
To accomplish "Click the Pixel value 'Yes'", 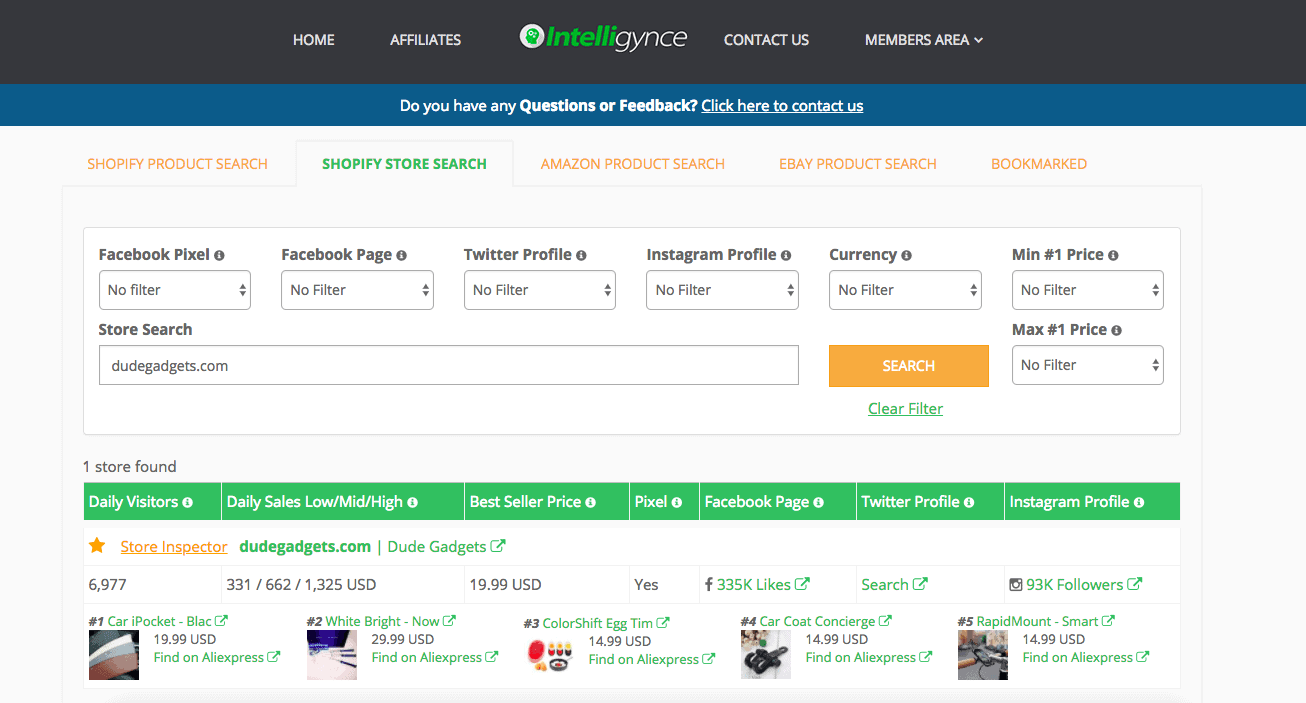I will 646,584.
